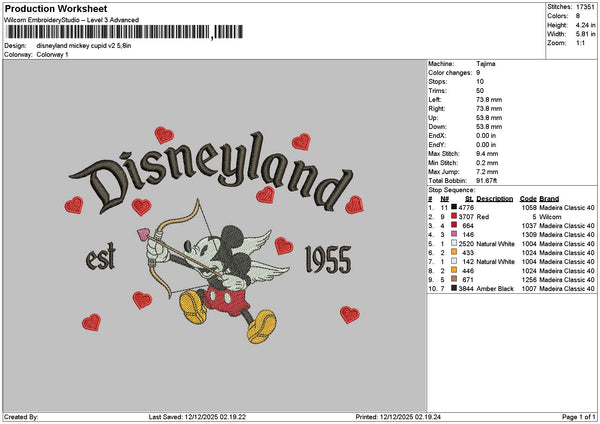Click the Code column header
The image size is (600, 424).
click(x=528, y=198)
